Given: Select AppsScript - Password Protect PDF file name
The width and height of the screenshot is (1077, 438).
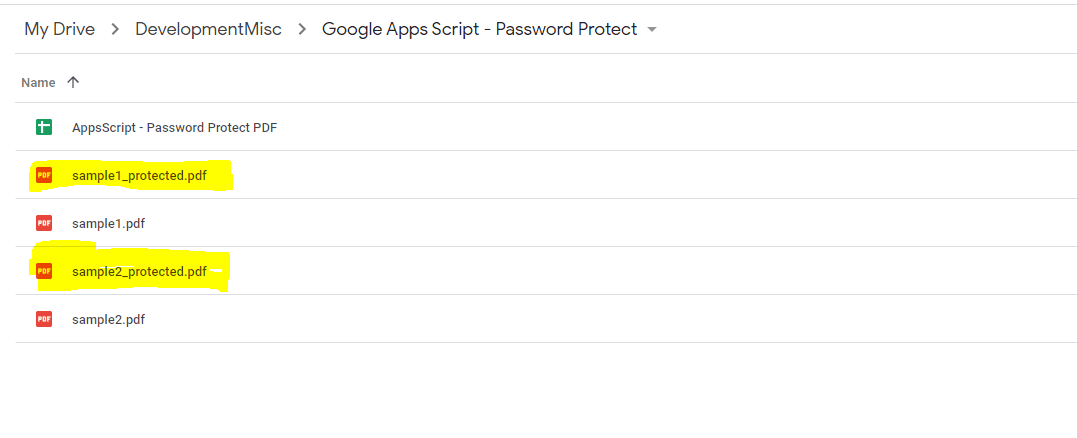Looking at the screenshot, I should pos(174,128).
